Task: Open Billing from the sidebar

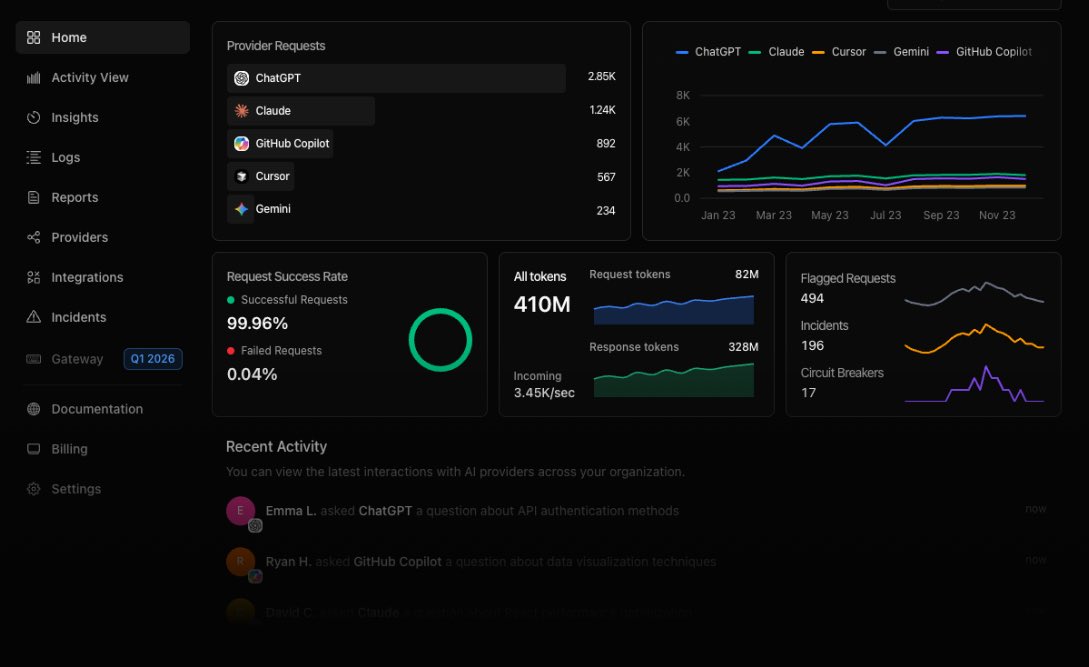Action: [x=103, y=449]
